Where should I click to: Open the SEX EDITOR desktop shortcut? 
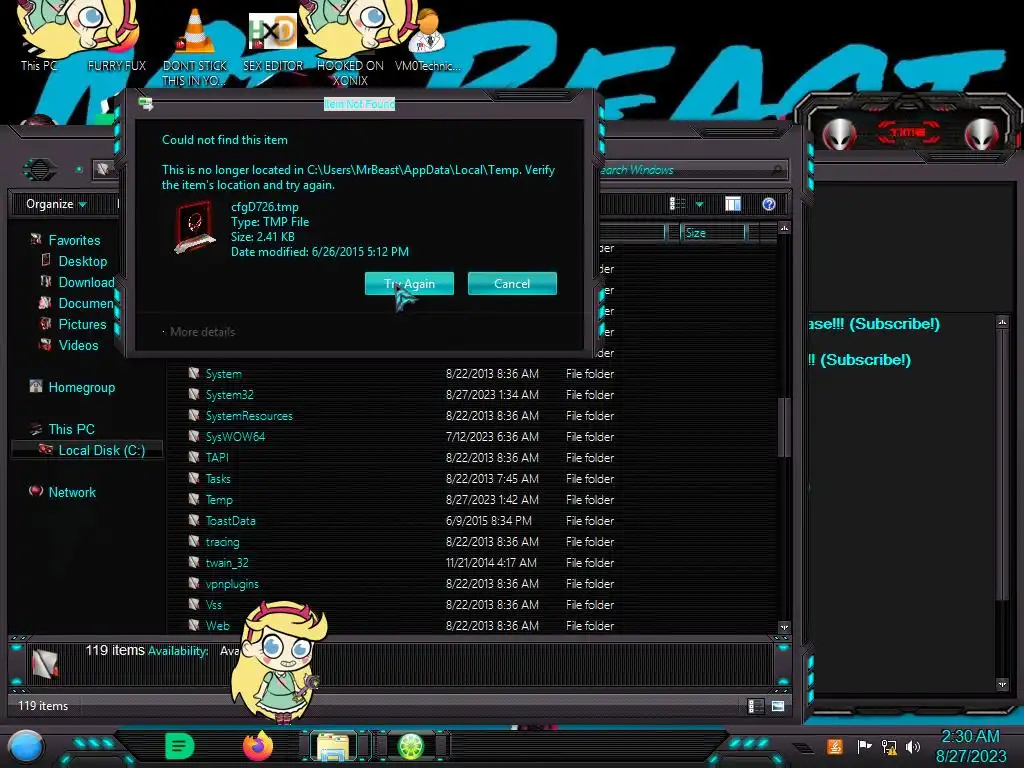(x=273, y=40)
